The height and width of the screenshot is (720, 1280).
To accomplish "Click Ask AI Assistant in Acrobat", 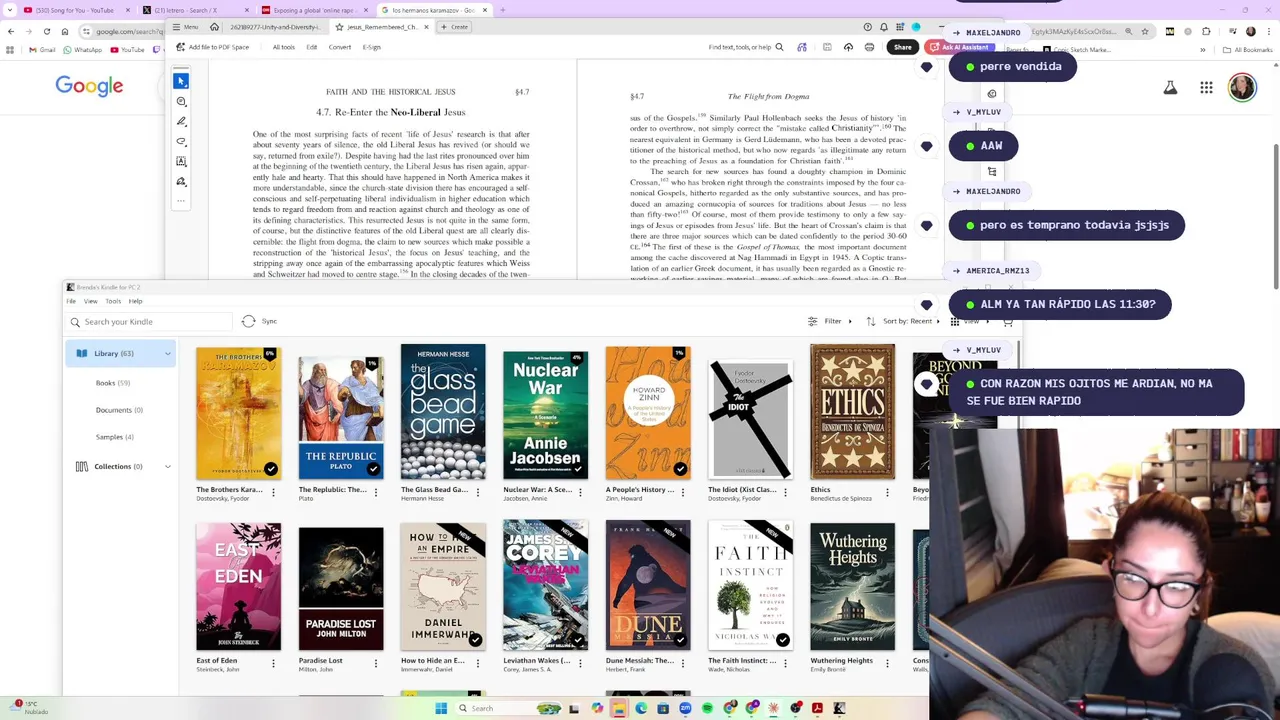I will tap(958, 47).
